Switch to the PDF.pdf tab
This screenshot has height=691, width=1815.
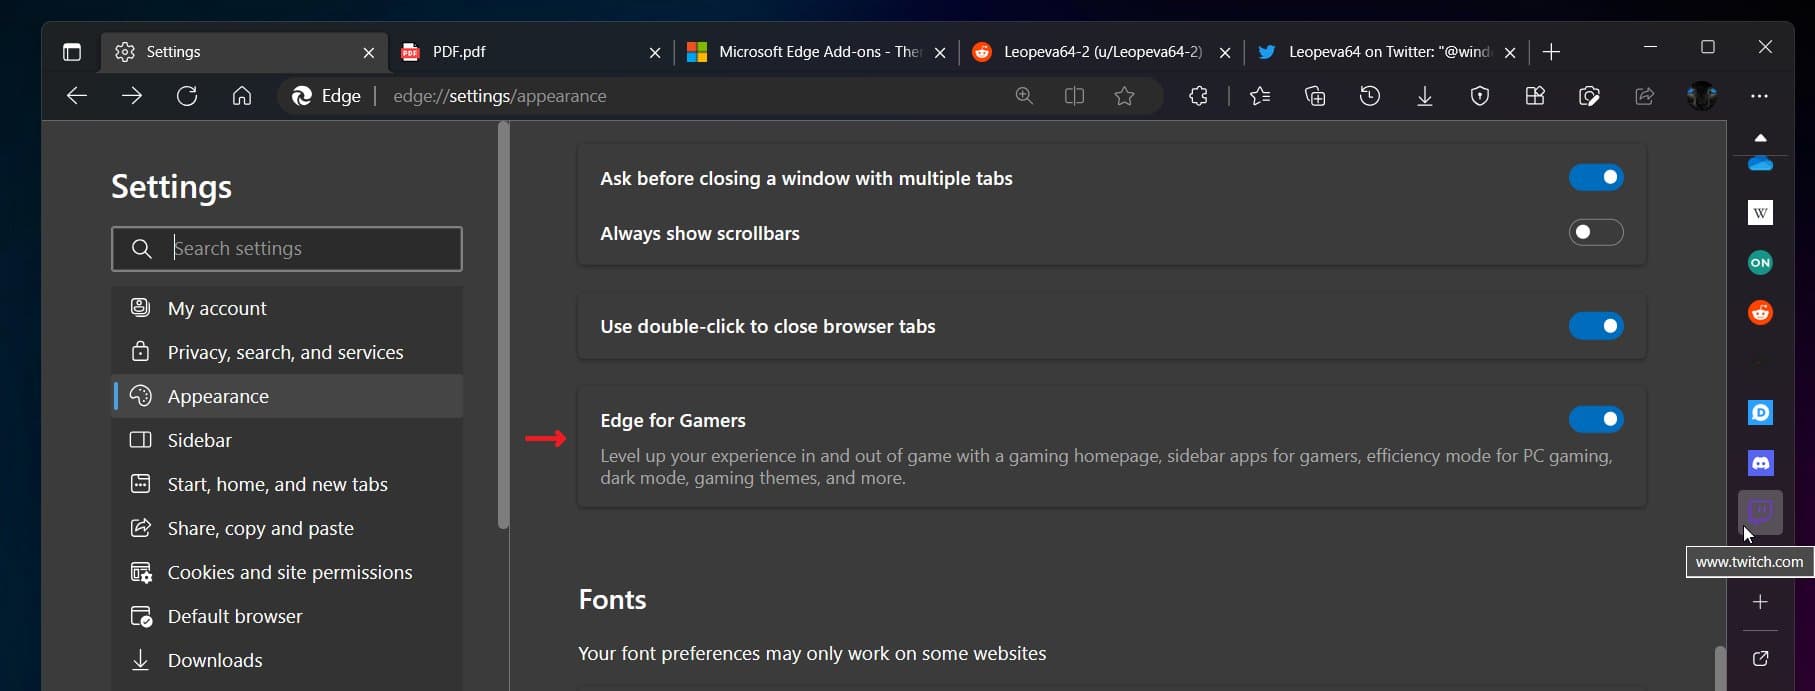click(531, 52)
